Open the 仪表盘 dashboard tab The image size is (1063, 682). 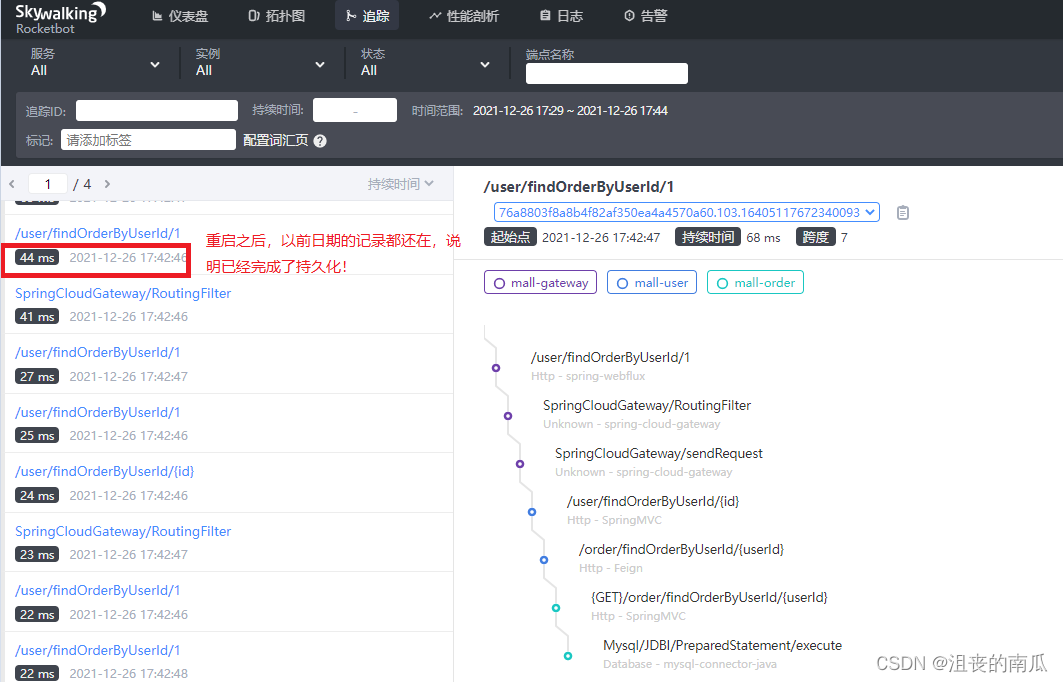pyautogui.click(x=180, y=16)
